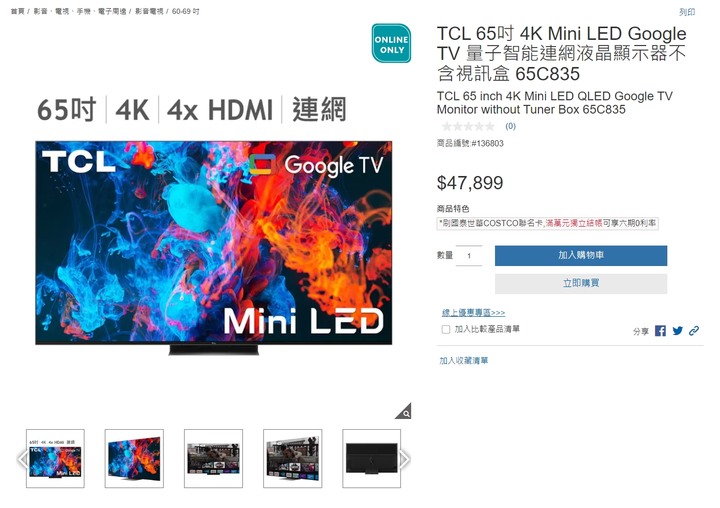
Task: Click the ONLINE ONLY badge
Action: click(x=391, y=43)
